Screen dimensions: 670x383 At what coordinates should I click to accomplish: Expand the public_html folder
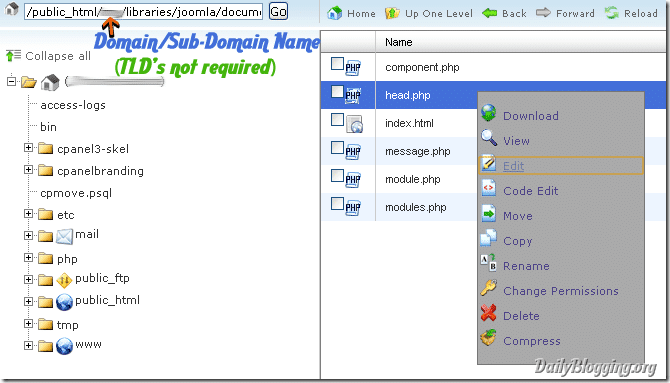(28, 301)
